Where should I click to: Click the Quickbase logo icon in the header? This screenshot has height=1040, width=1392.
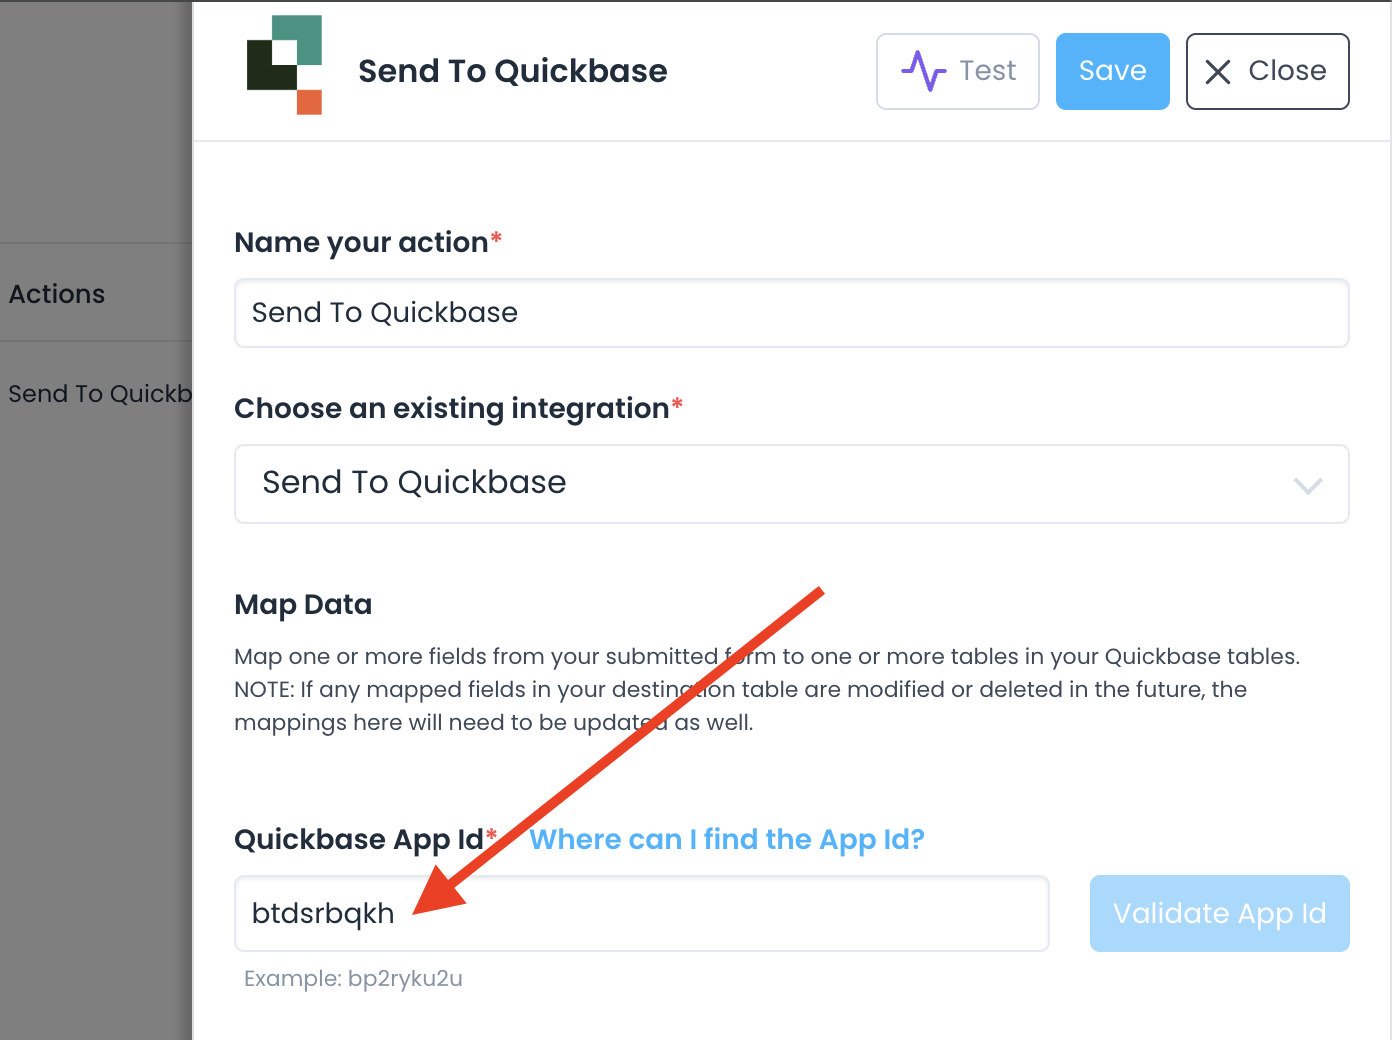coord(285,66)
